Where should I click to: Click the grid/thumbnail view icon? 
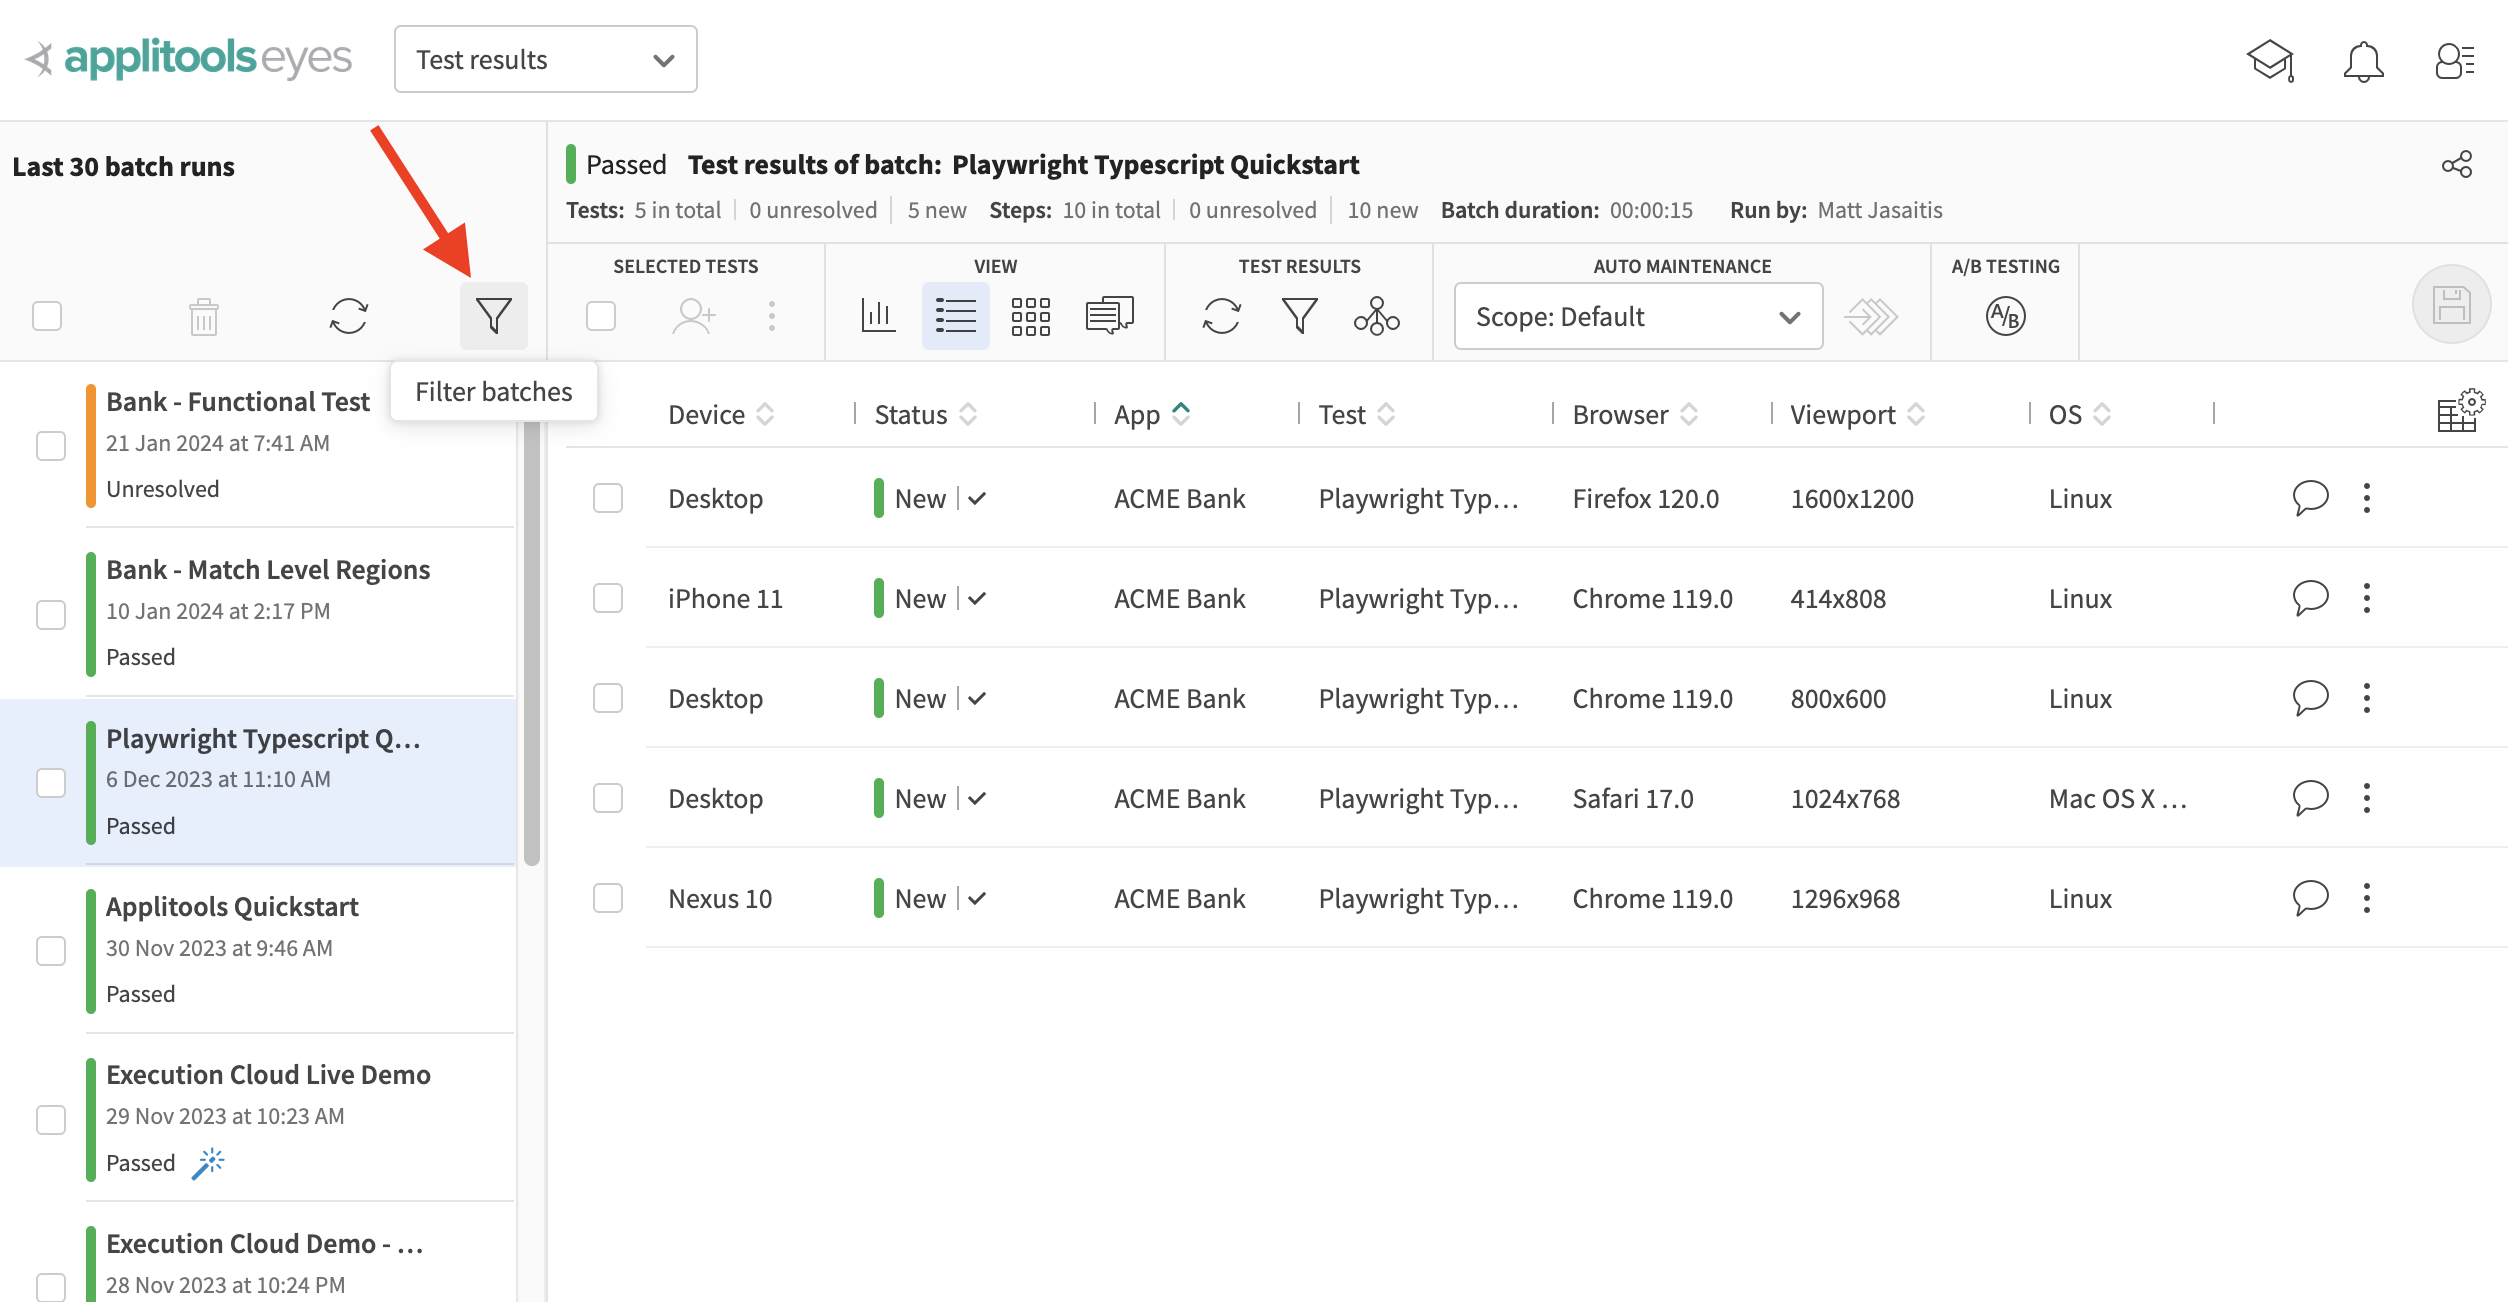1030,317
